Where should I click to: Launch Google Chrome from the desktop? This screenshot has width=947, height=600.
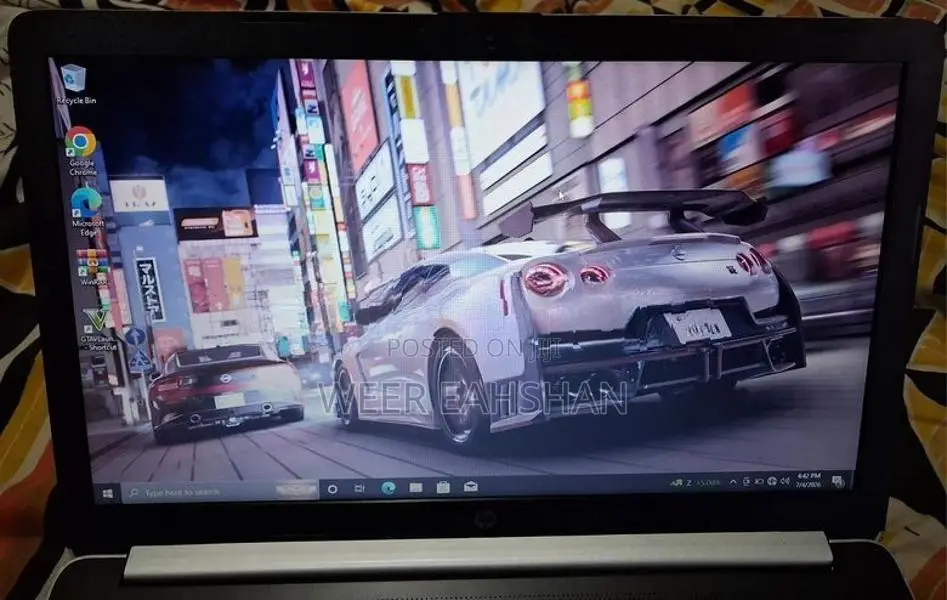pos(82,150)
